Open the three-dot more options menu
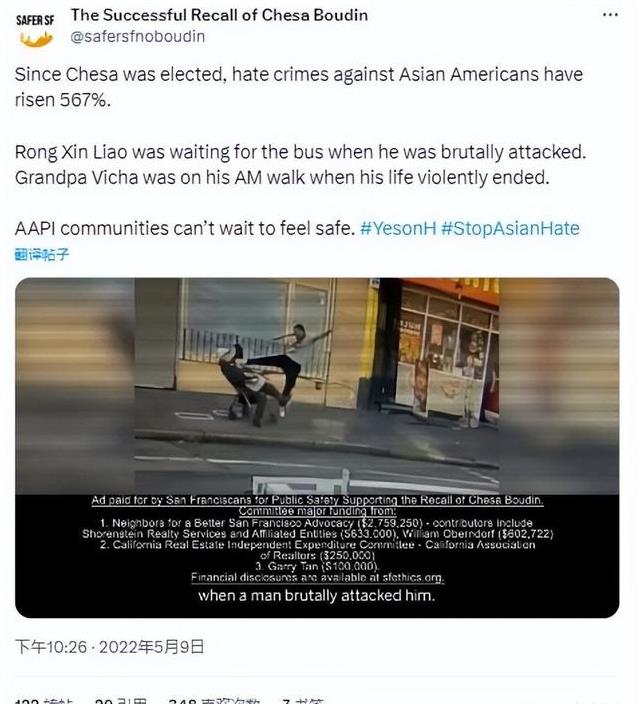 [610, 15]
